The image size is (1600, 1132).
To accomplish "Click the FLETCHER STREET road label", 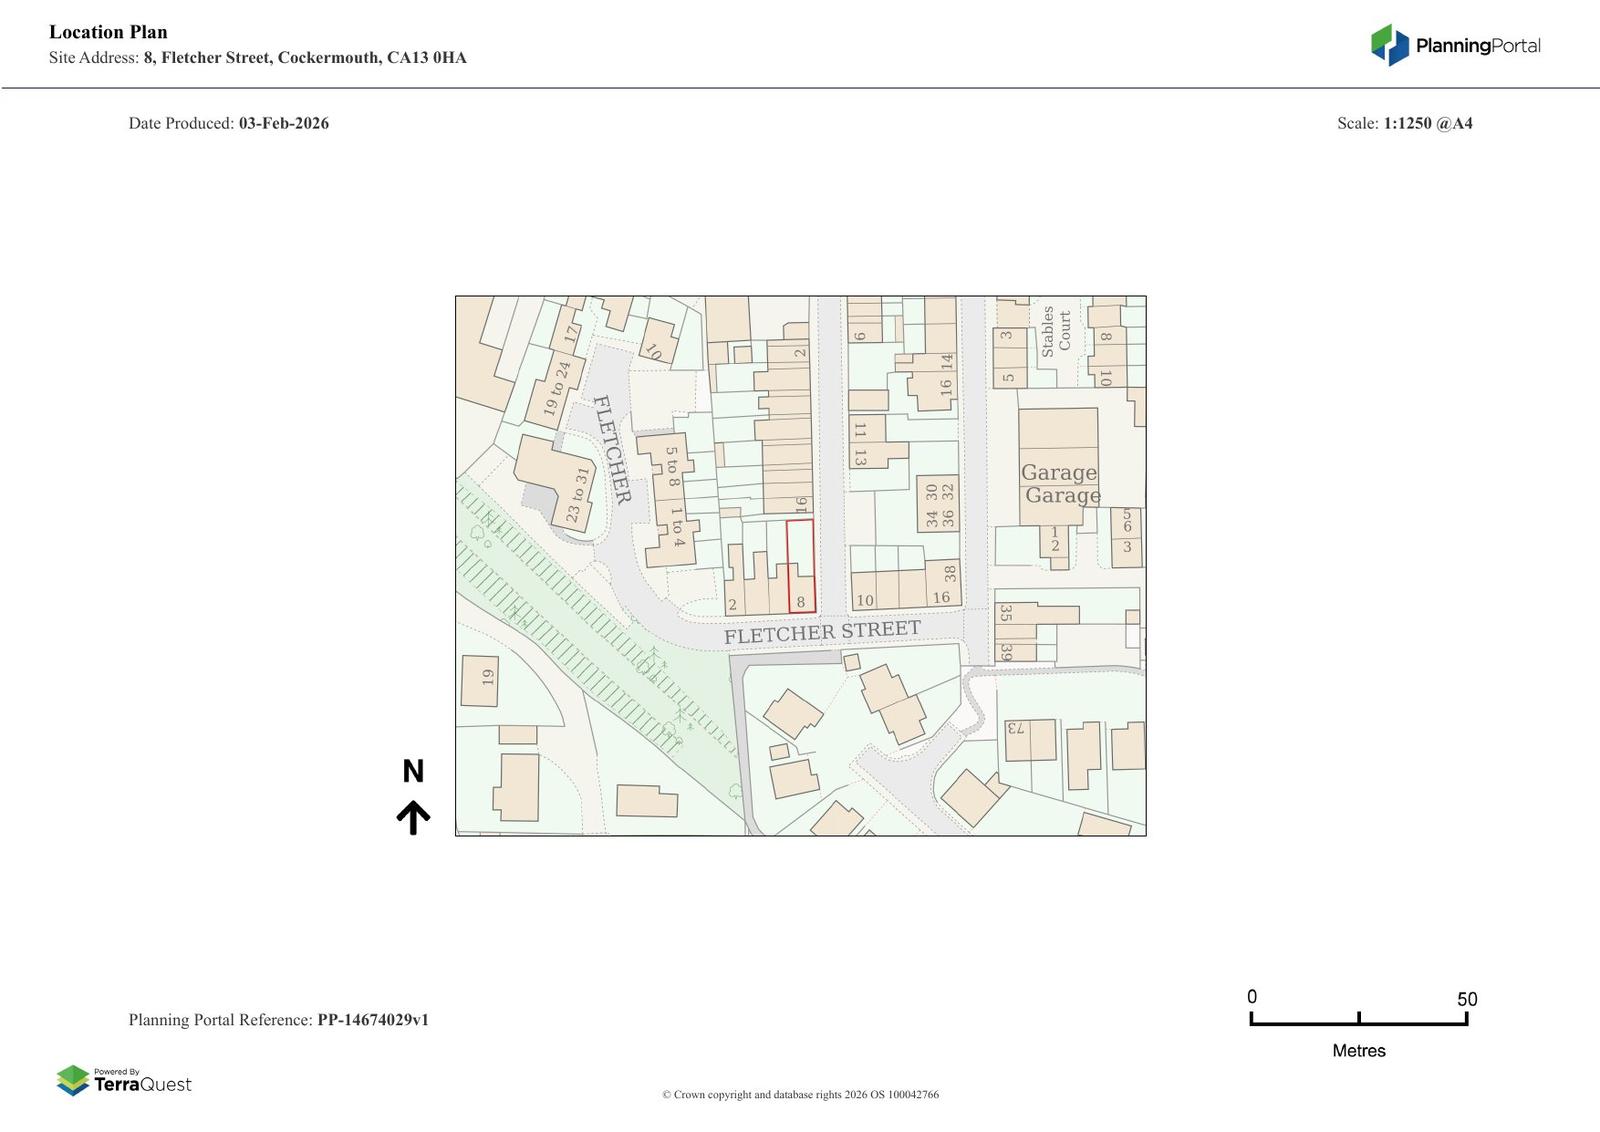I will pyautogui.click(x=822, y=632).
